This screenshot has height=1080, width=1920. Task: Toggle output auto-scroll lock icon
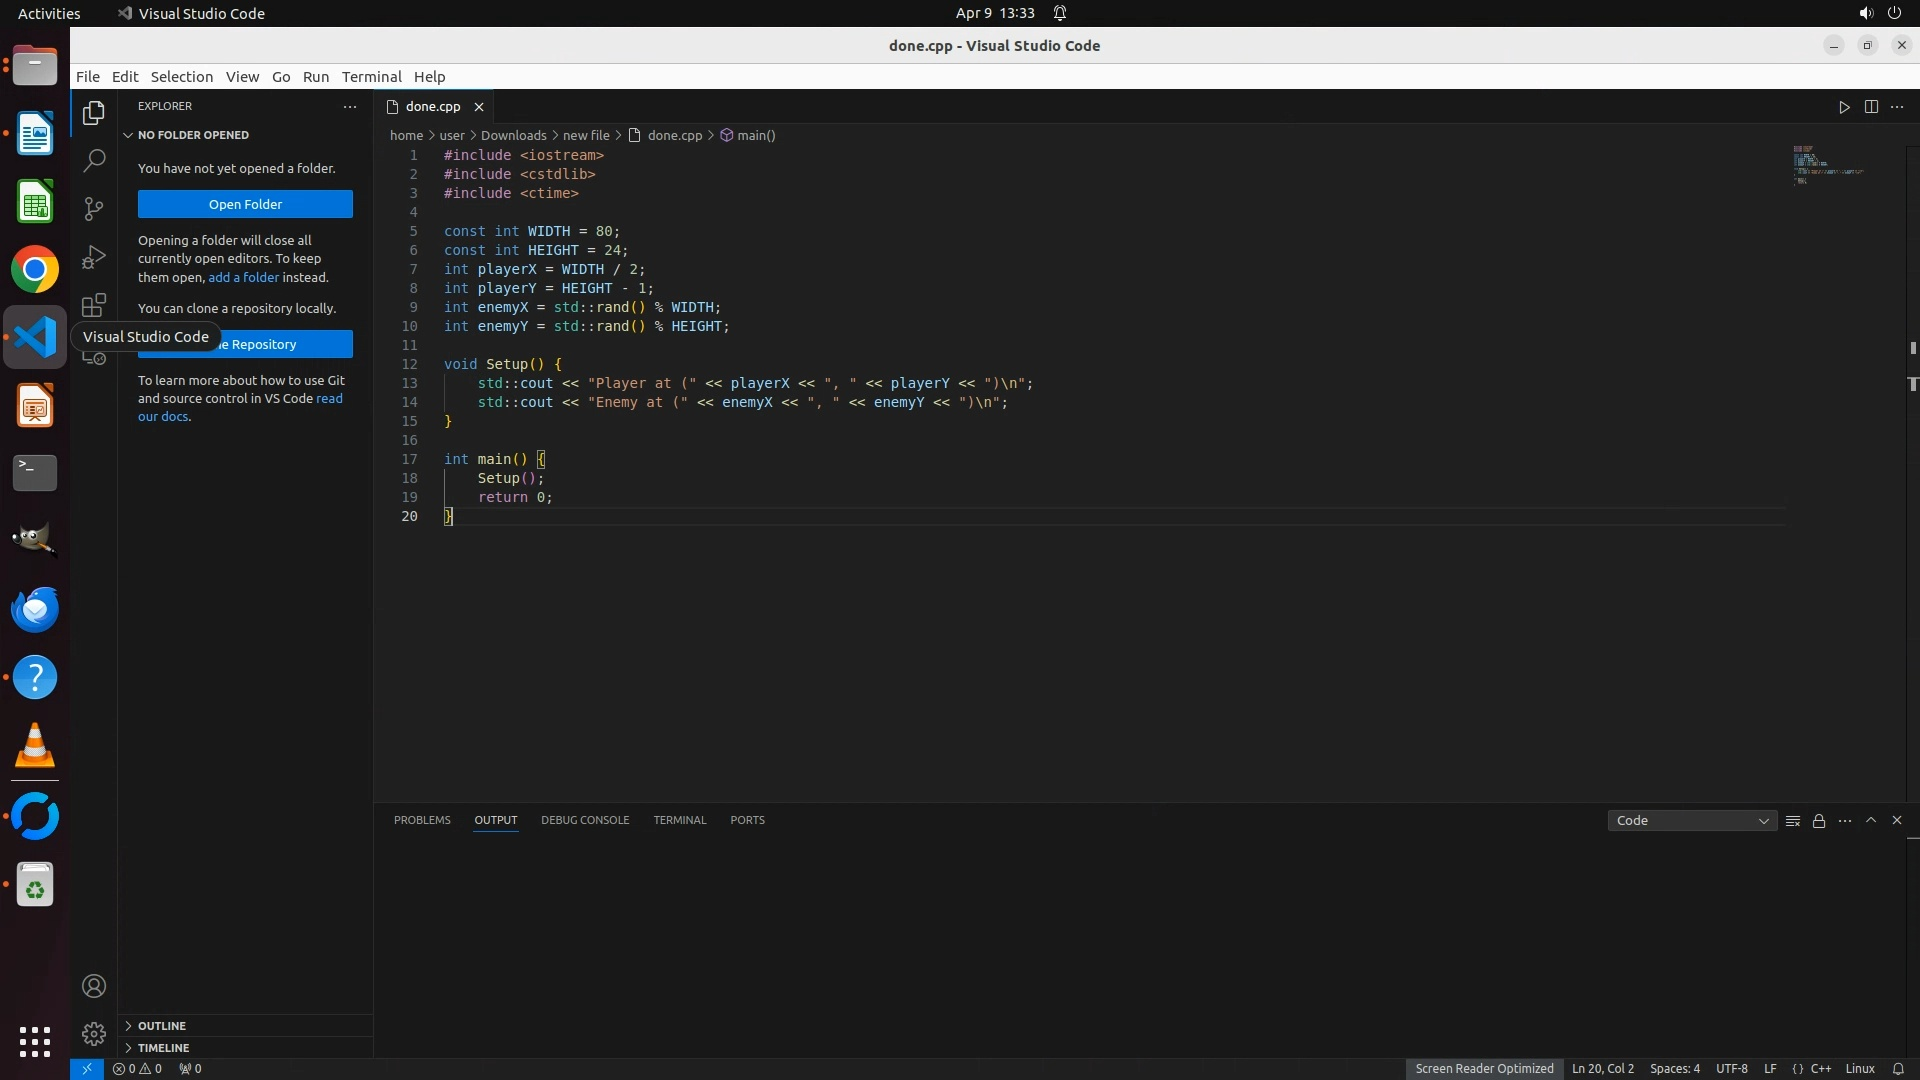point(1819,820)
